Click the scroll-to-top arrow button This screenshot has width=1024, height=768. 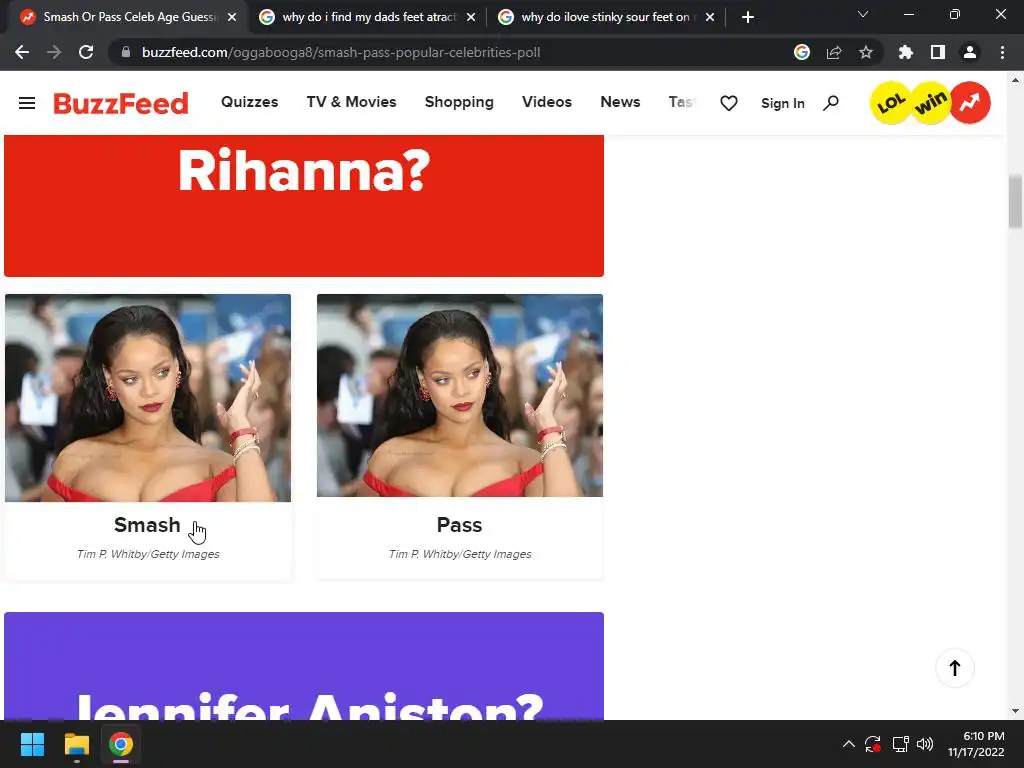tap(955, 667)
